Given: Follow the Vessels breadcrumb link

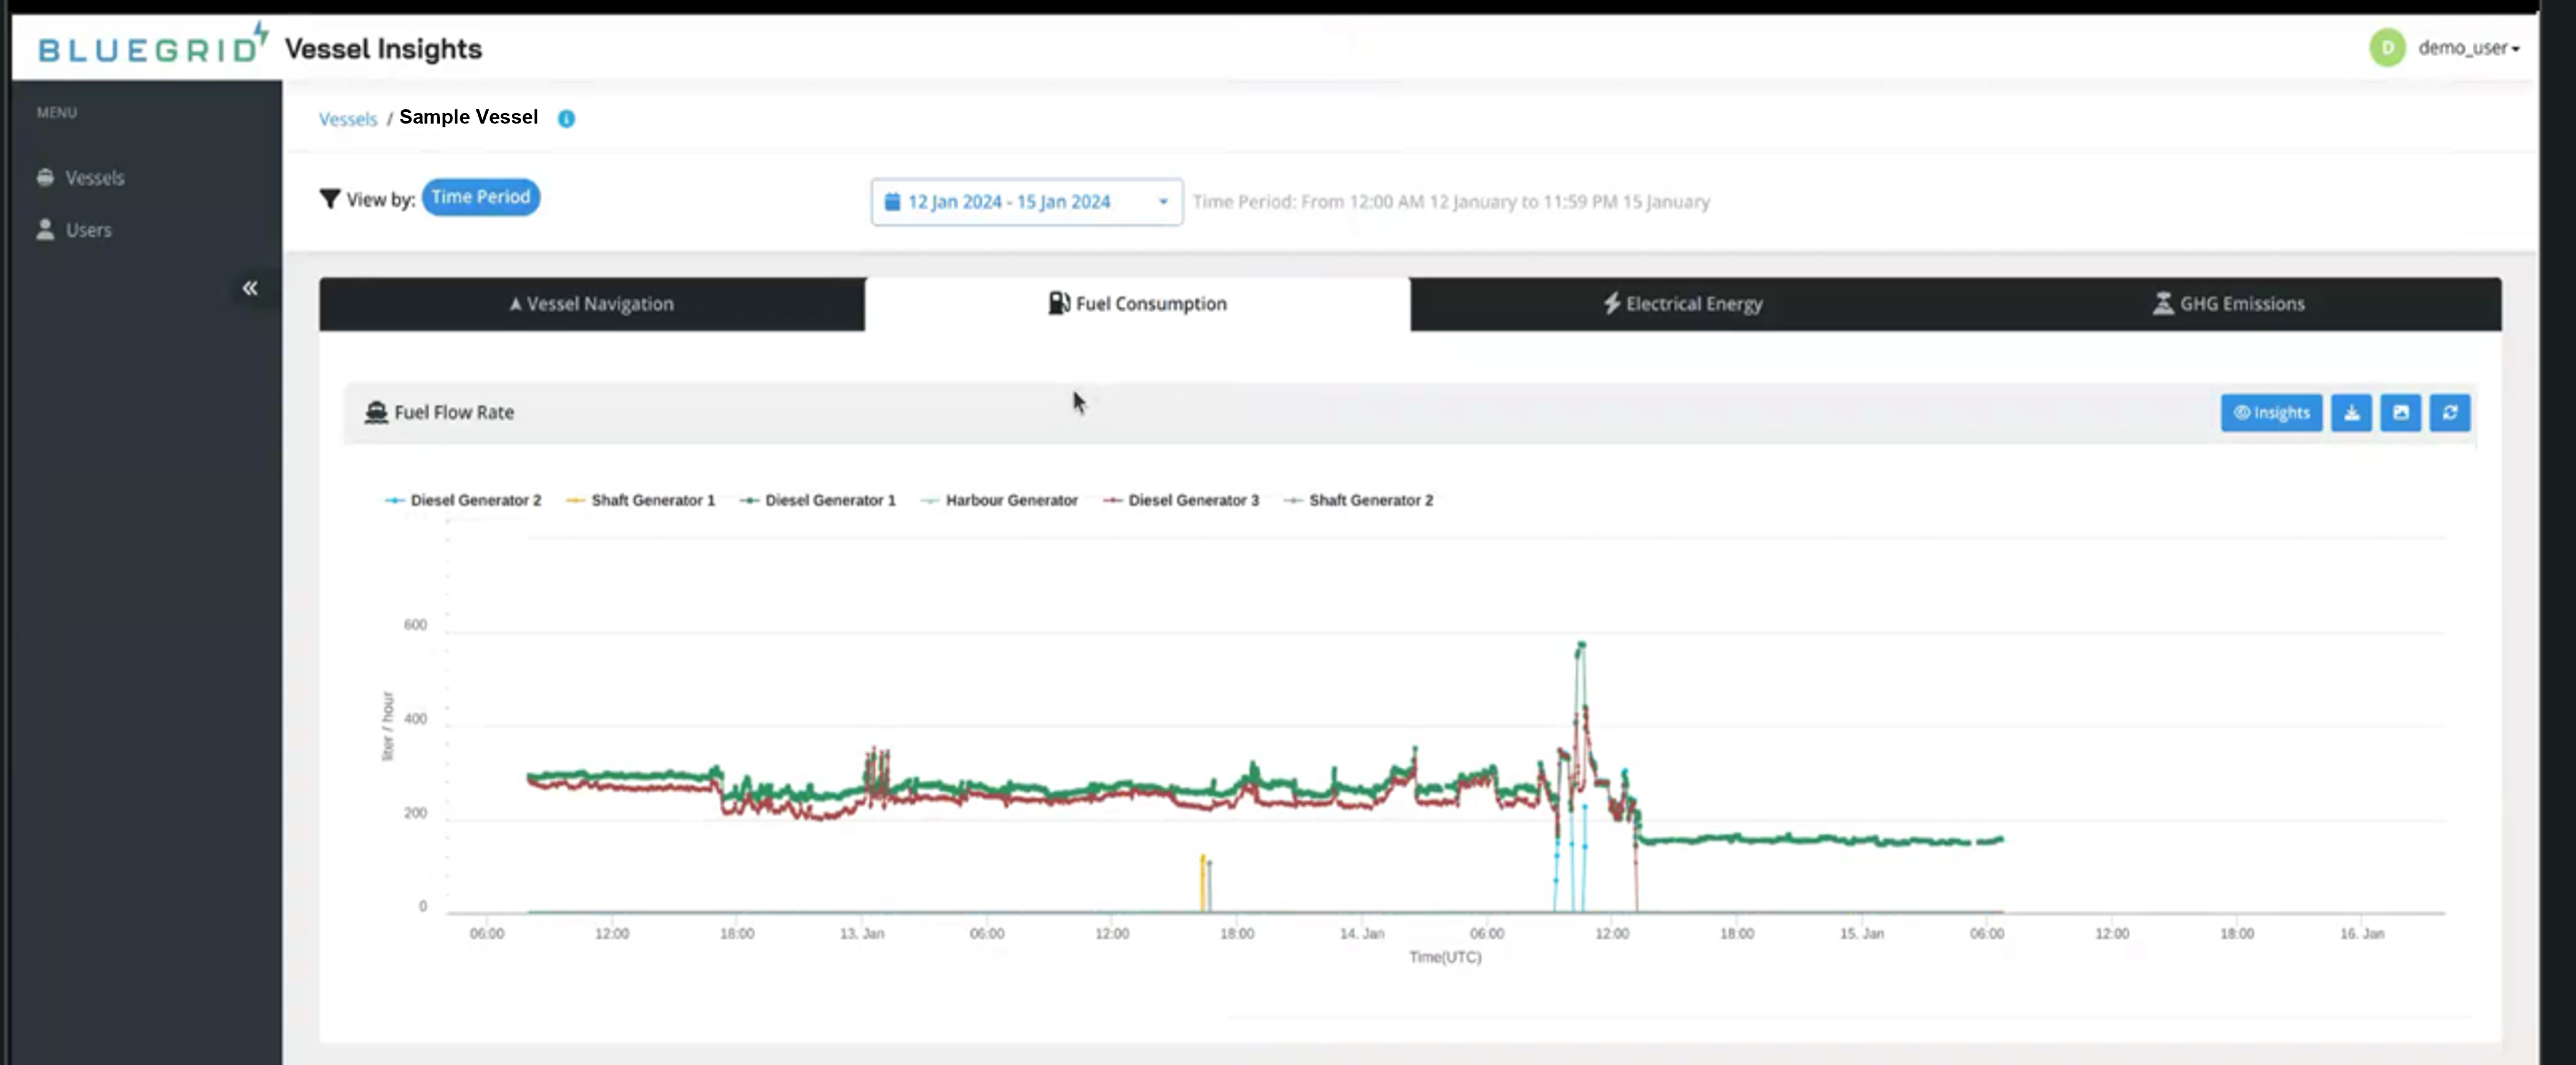Looking at the screenshot, I should click(x=347, y=119).
